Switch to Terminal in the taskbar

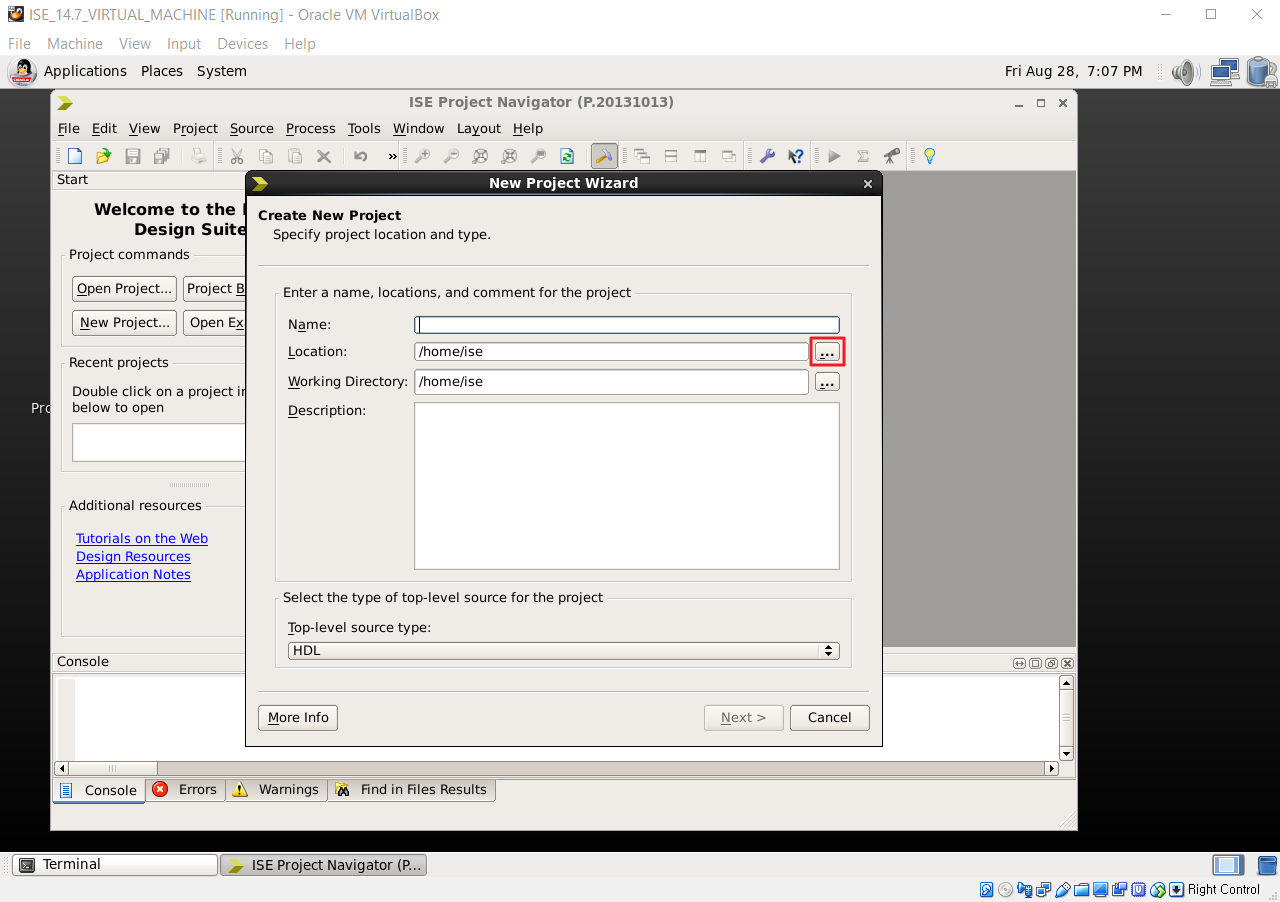[x=115, y=865]
